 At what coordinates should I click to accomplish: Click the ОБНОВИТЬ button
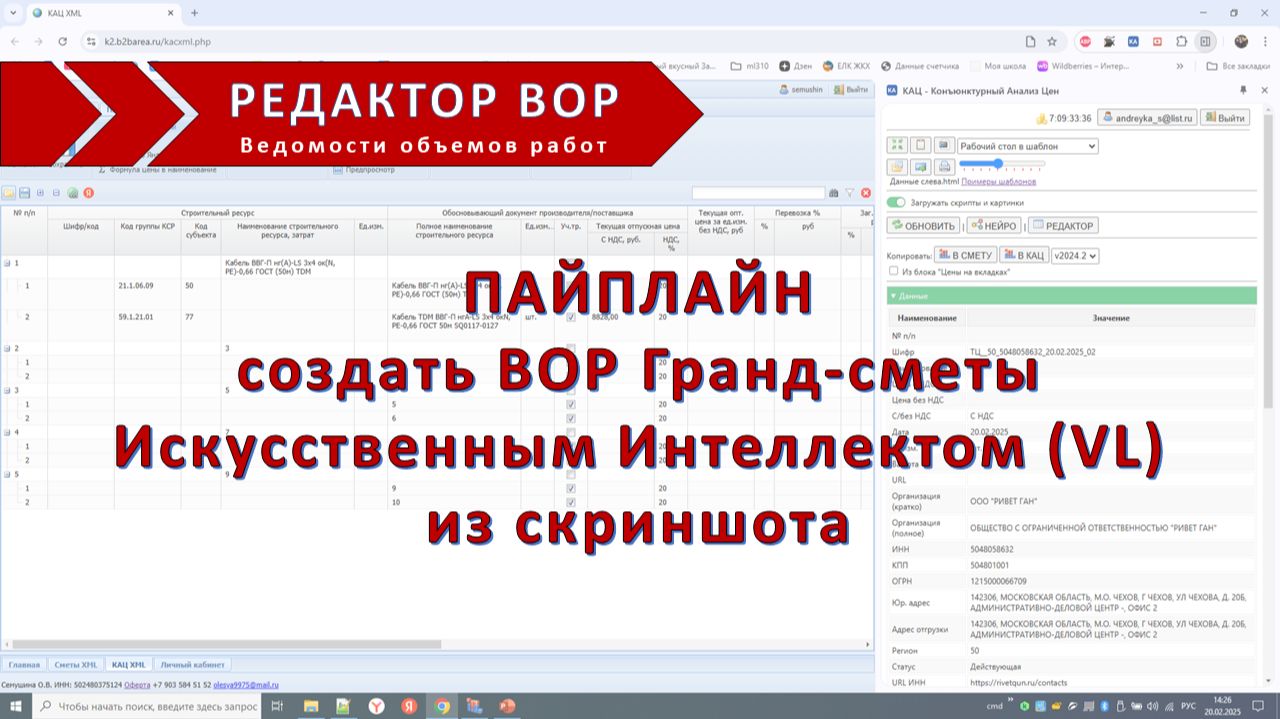pyautogui.click(x=923, y=226)
